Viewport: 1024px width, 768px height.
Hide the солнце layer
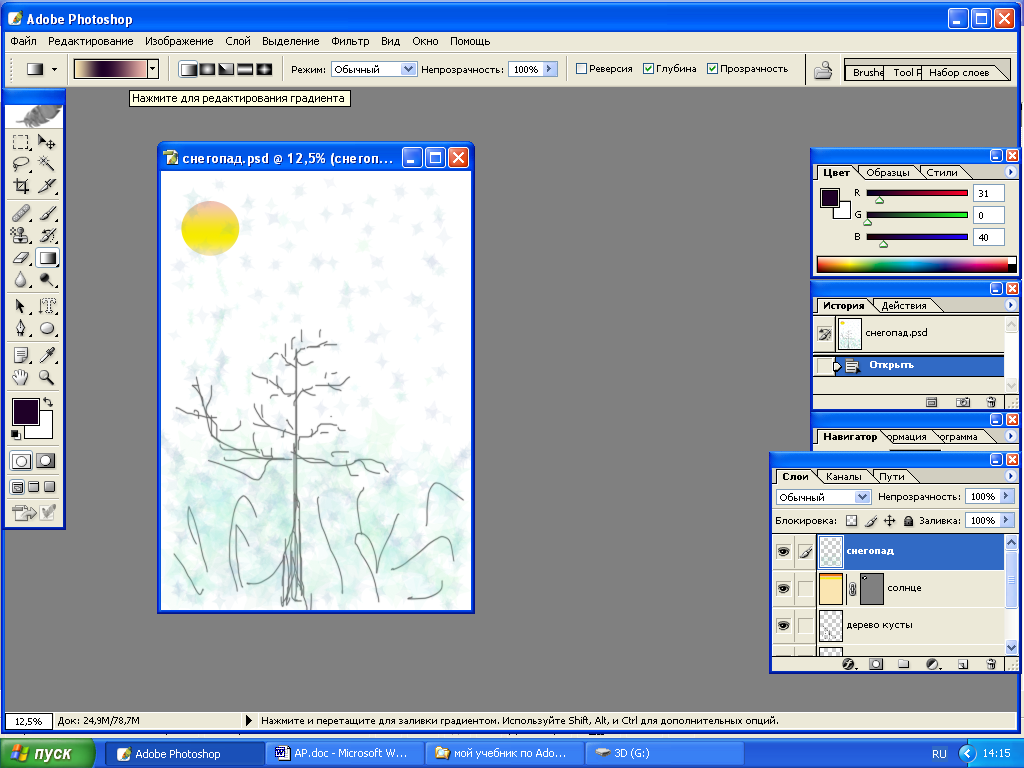(783, 588)
